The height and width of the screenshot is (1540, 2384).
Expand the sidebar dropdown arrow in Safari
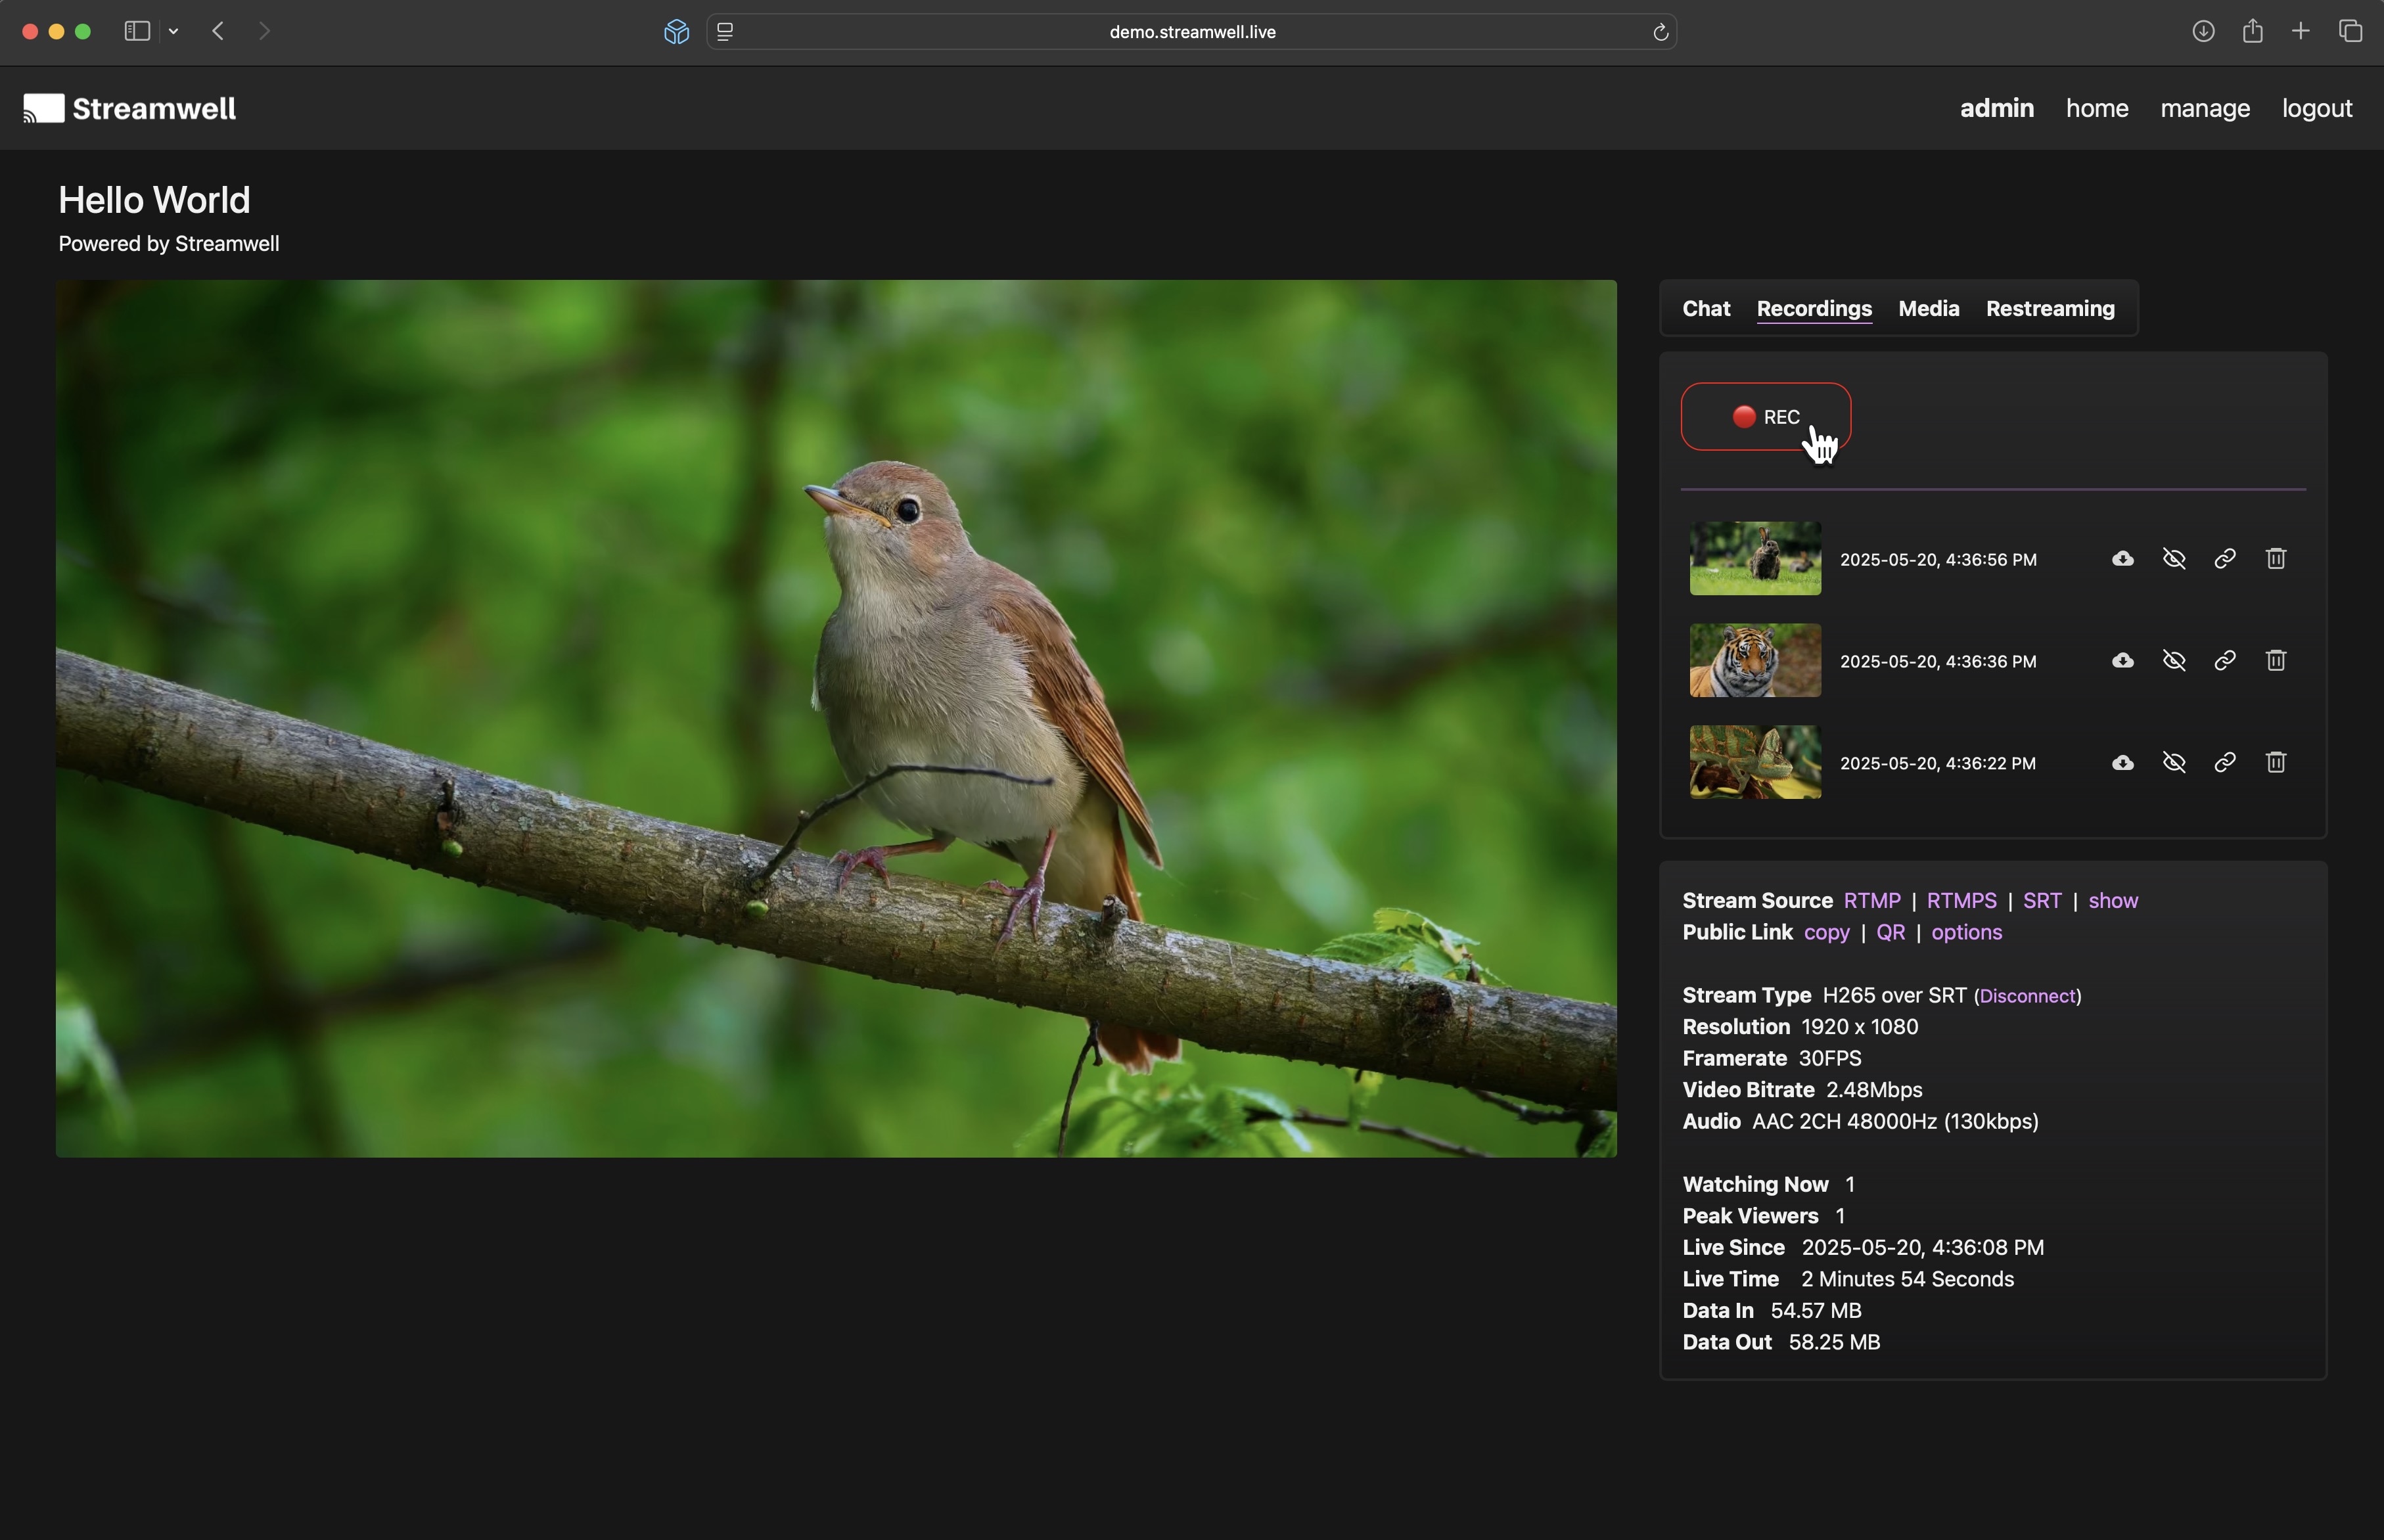pyautogui.click(x=174, y=32)
